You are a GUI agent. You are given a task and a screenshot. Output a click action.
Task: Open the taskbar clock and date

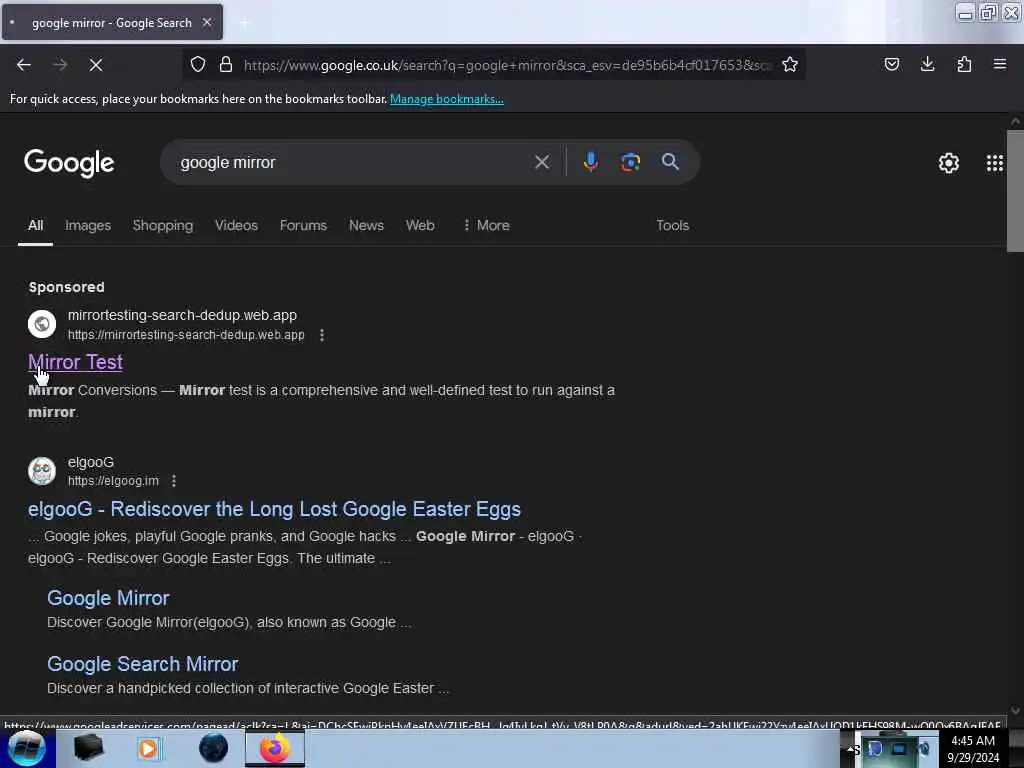pos(973,749)
